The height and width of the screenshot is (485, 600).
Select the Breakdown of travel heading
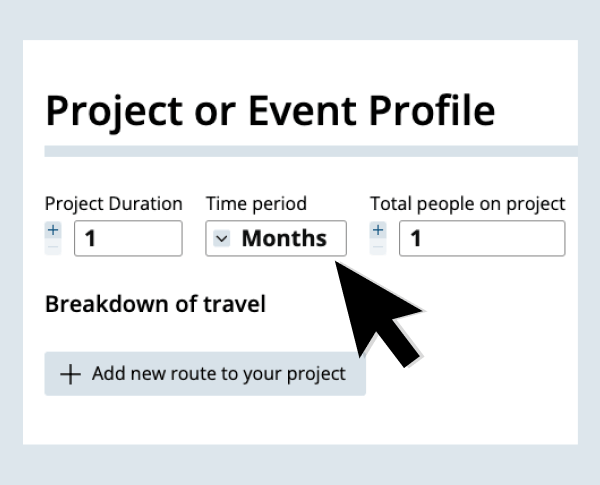click(x=155, y=303)
